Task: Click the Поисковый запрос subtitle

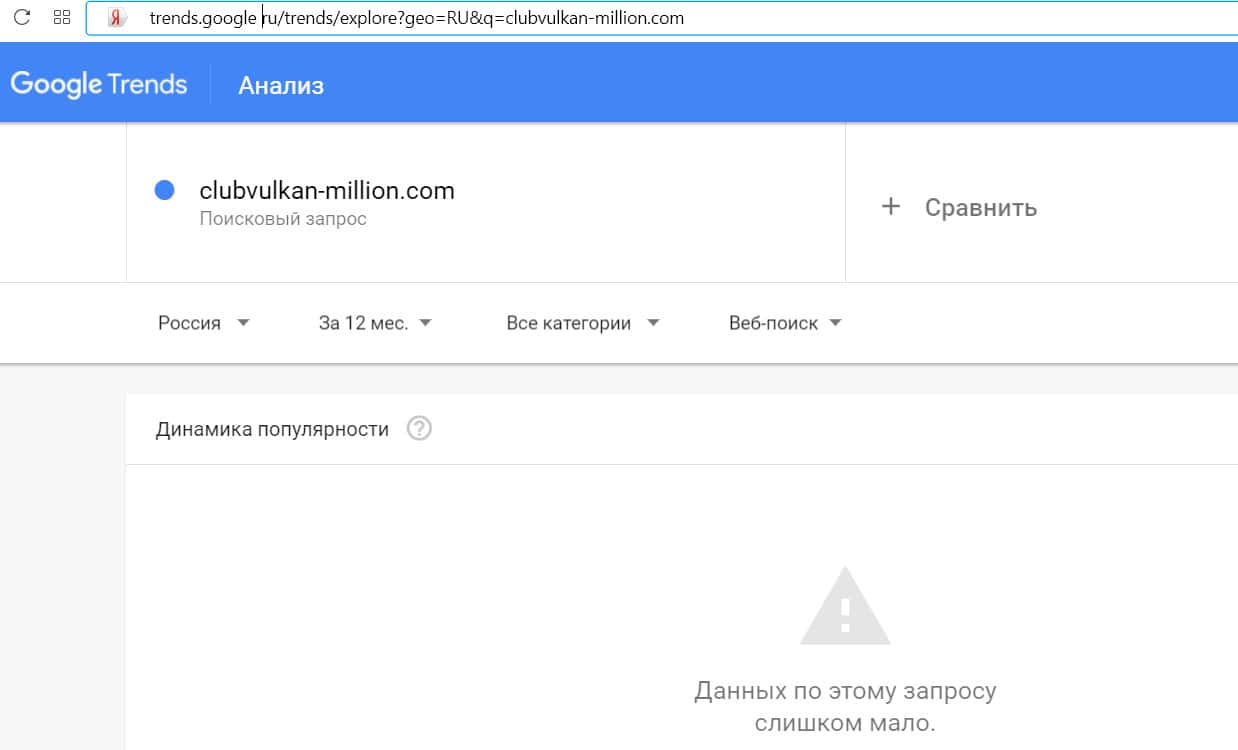Action: 283,218
